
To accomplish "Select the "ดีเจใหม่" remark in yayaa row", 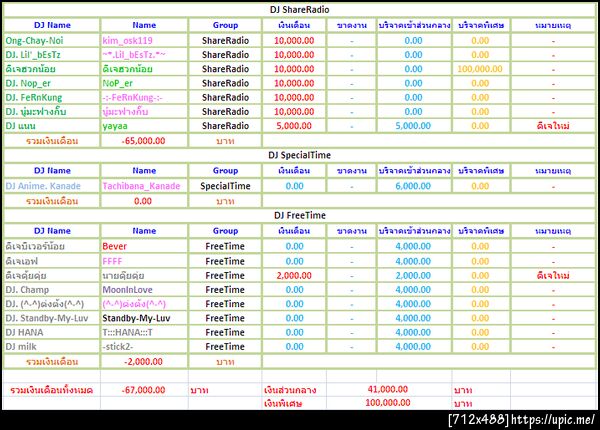I will point(553,126).
